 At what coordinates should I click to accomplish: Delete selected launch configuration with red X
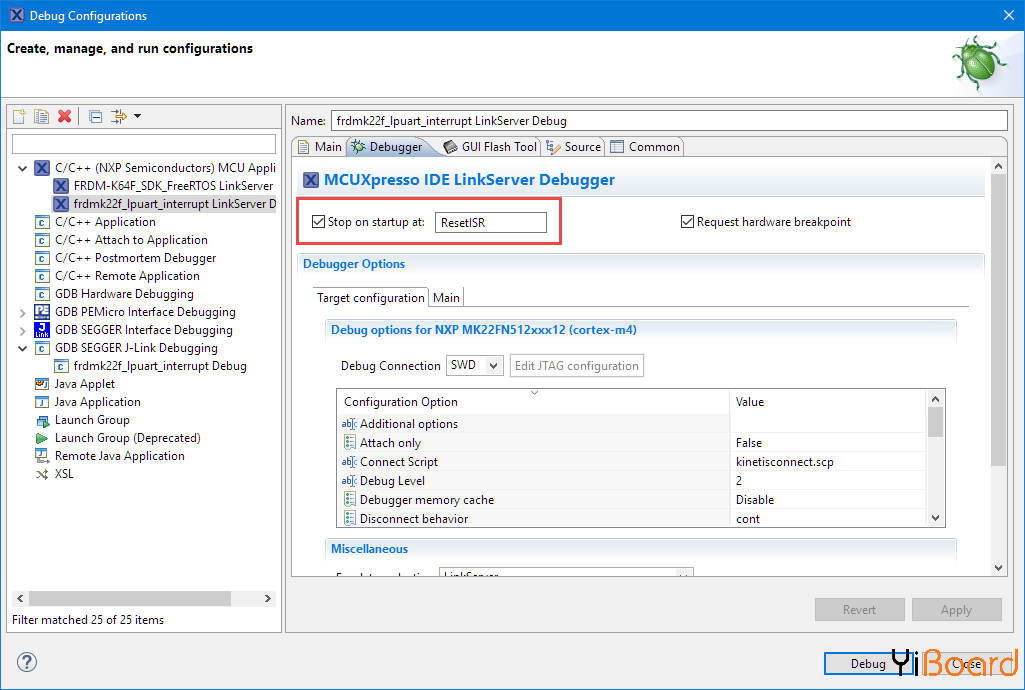point(64,116)
